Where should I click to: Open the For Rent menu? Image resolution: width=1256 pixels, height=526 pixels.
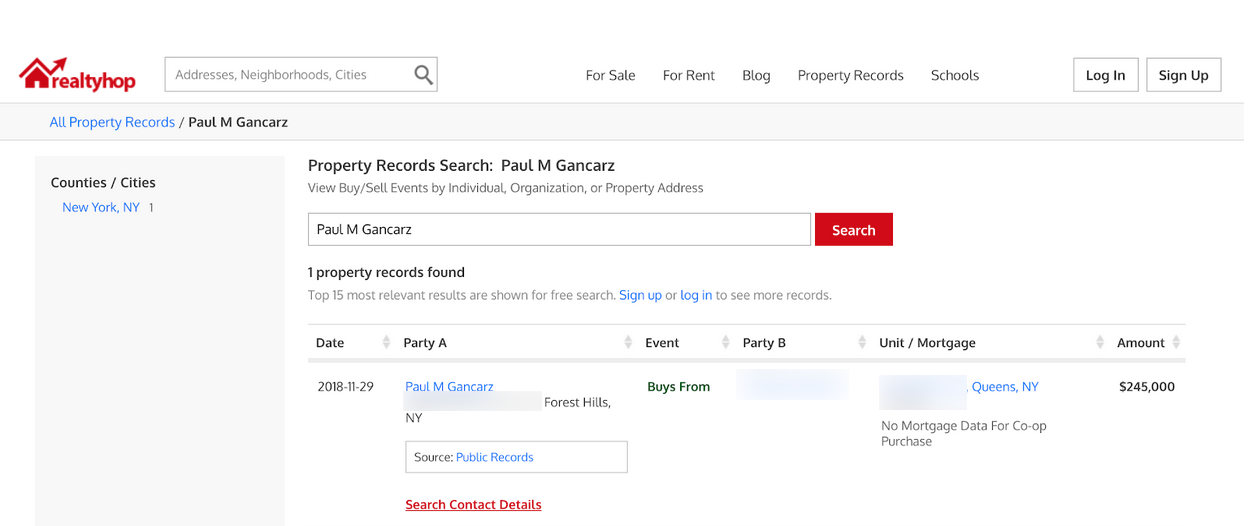coord(688,75)
